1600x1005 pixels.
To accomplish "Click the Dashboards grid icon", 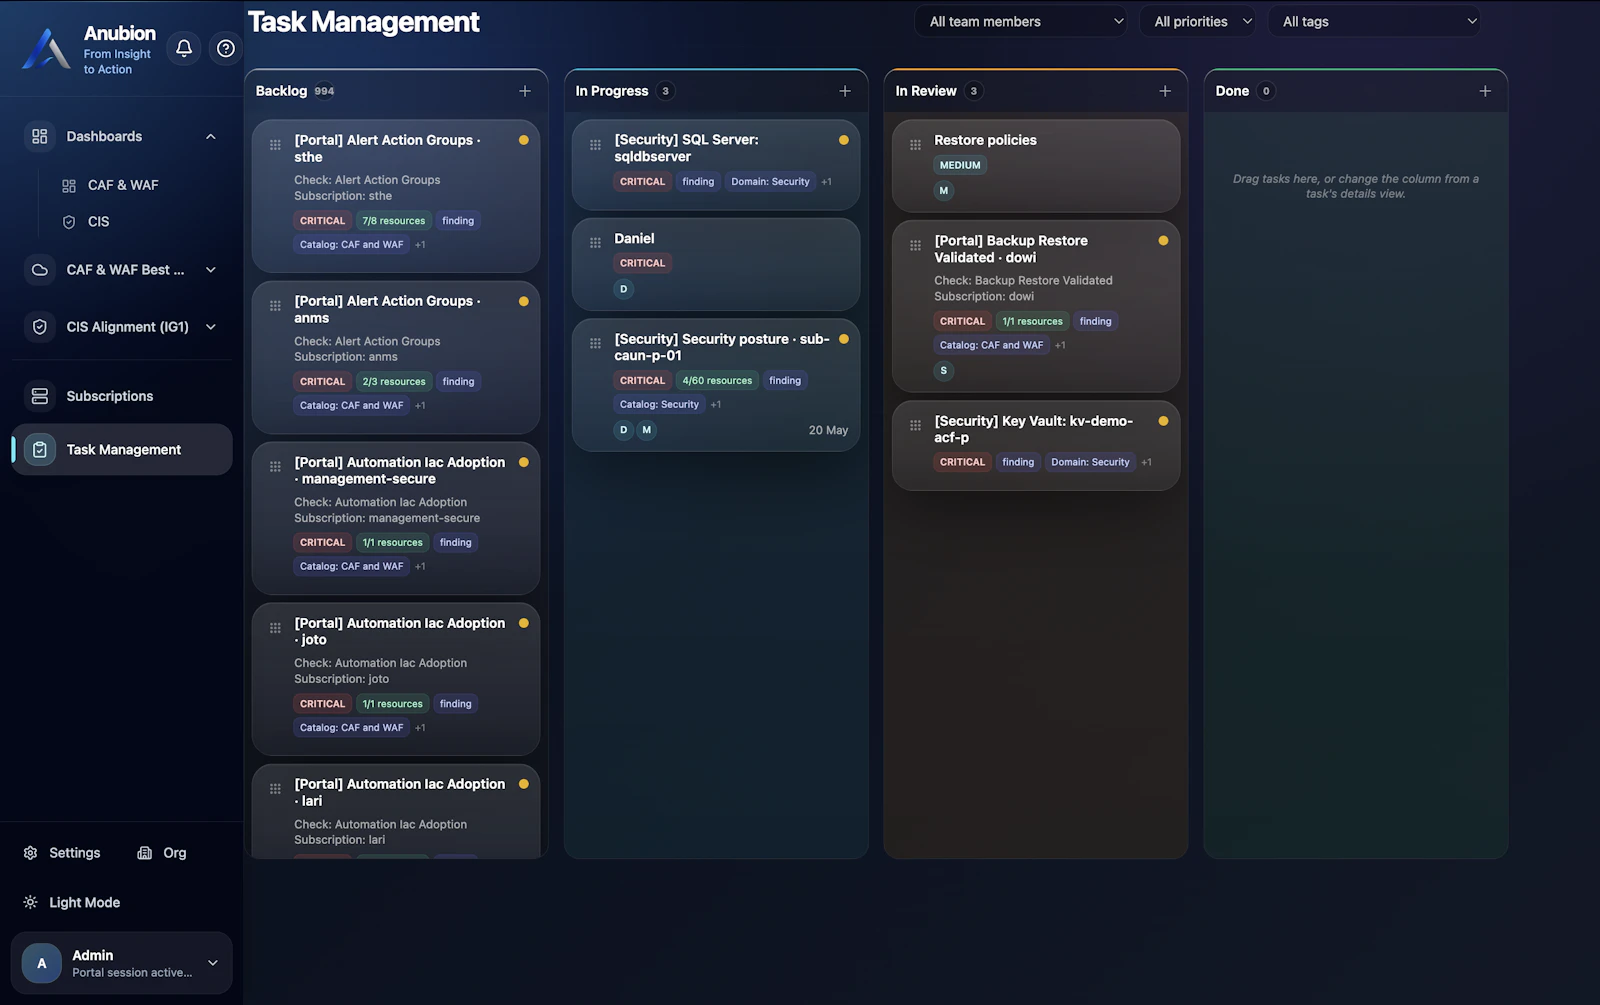I will pyautogui.click(x=40, y=136).
